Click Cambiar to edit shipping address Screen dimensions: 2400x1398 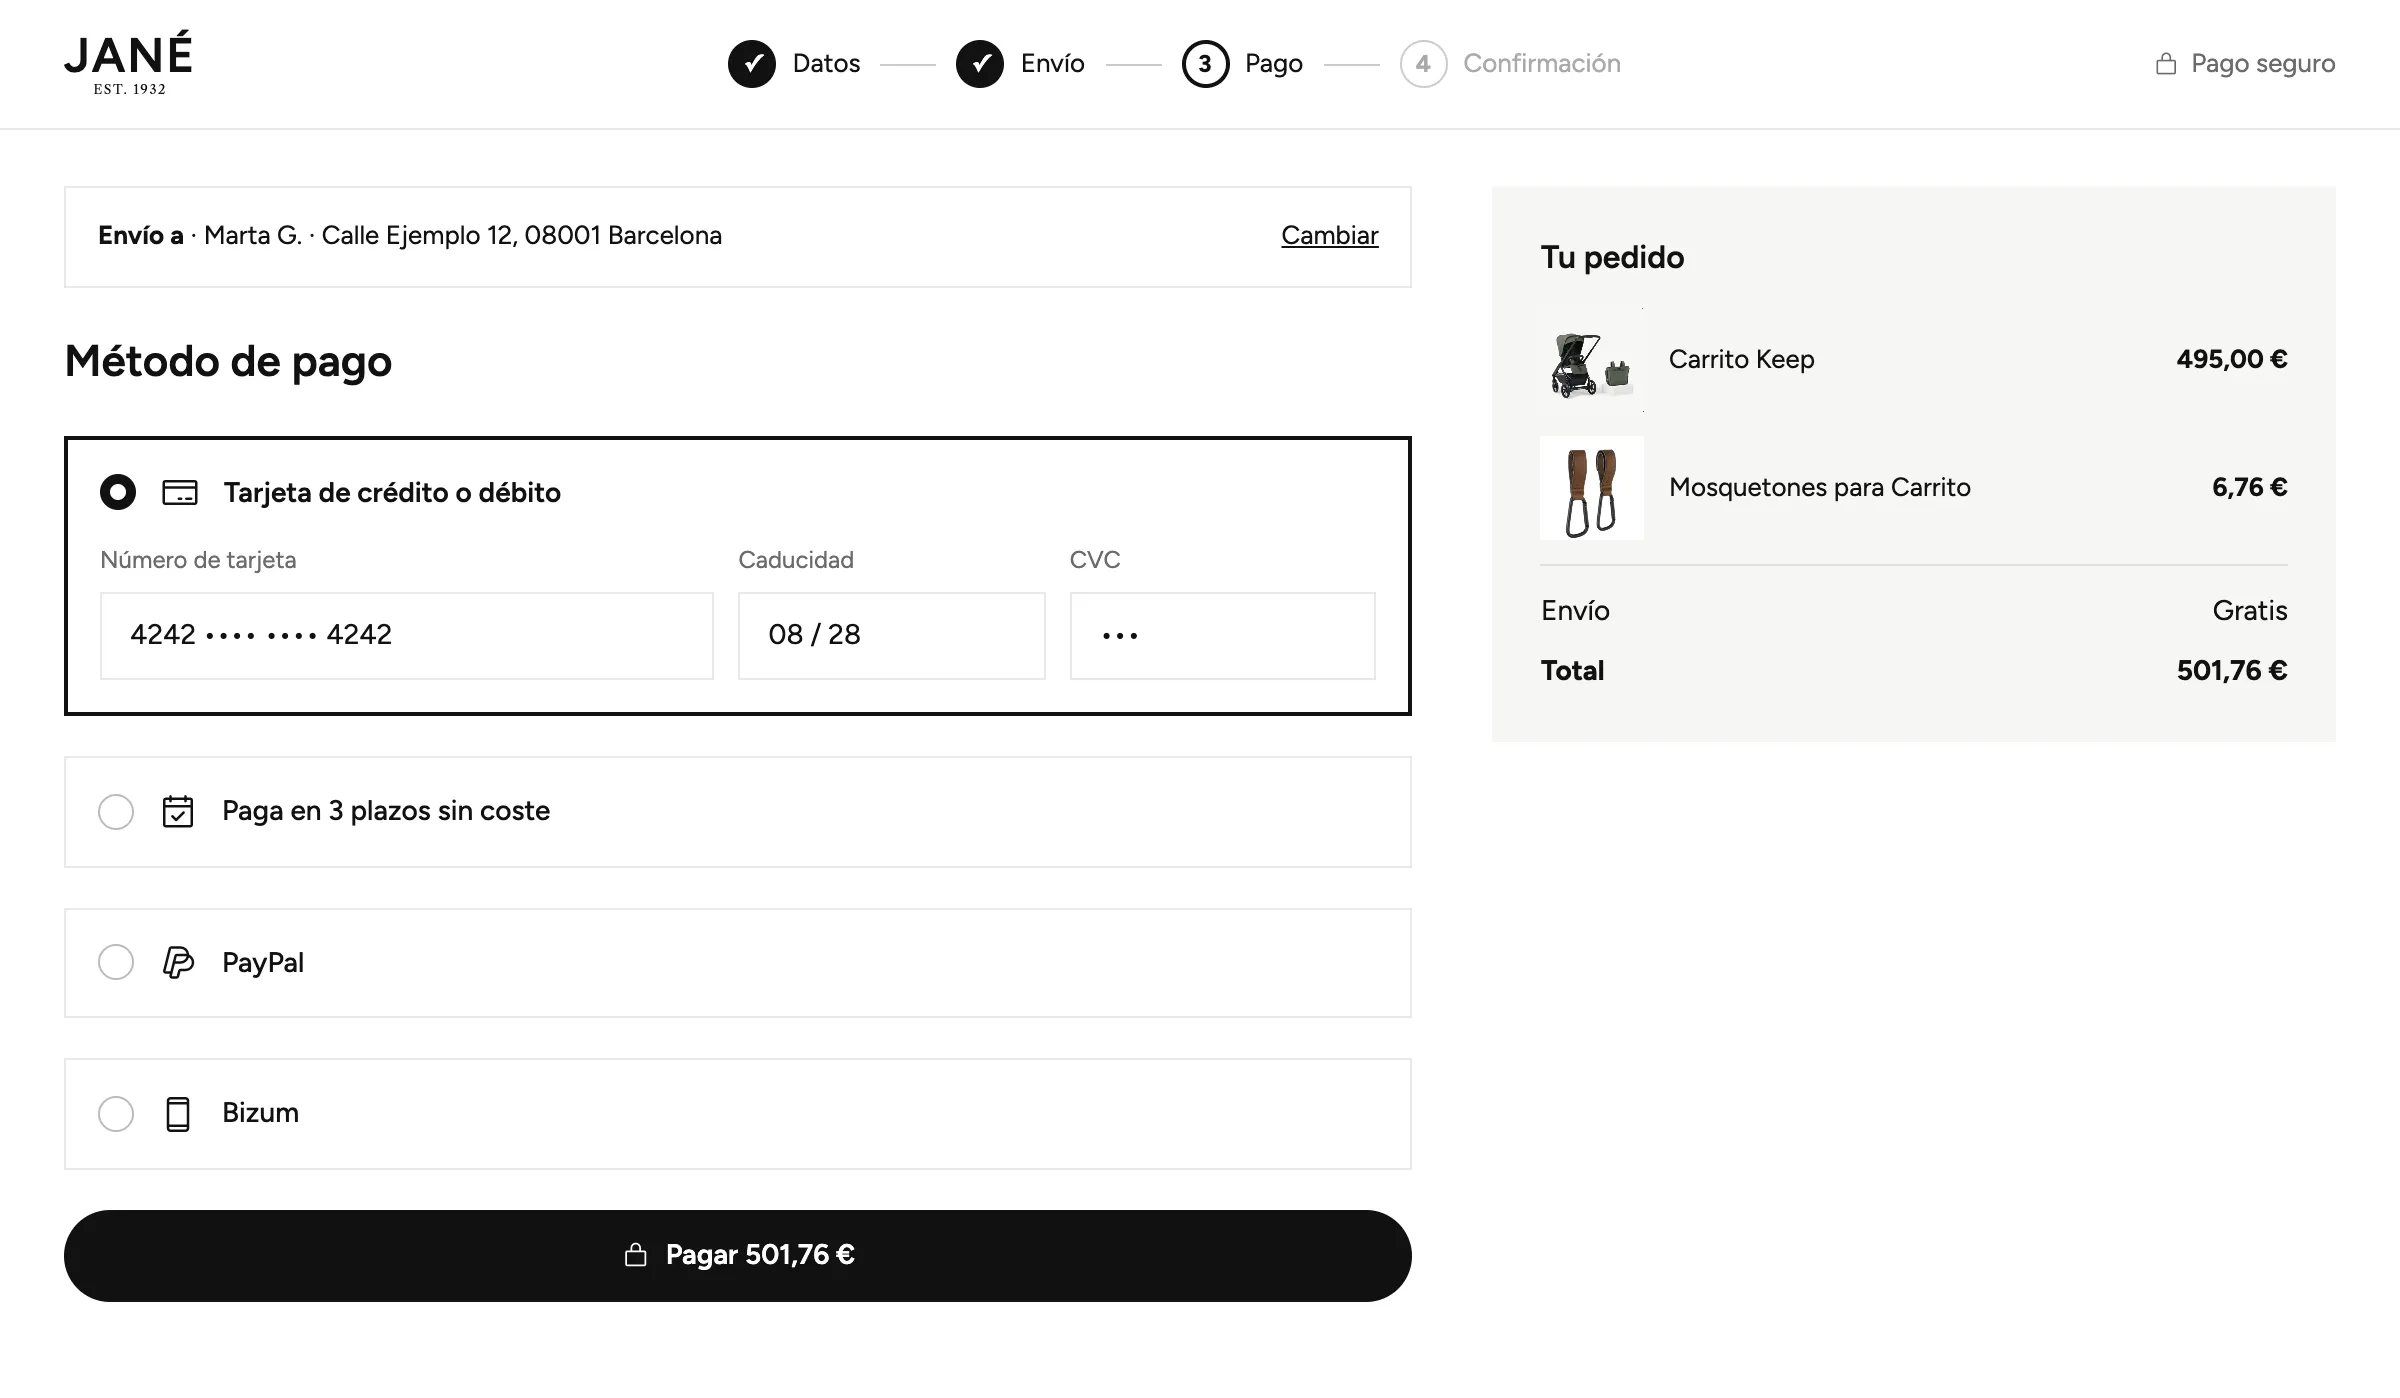pyautogui.click(x=1330, y=235)
